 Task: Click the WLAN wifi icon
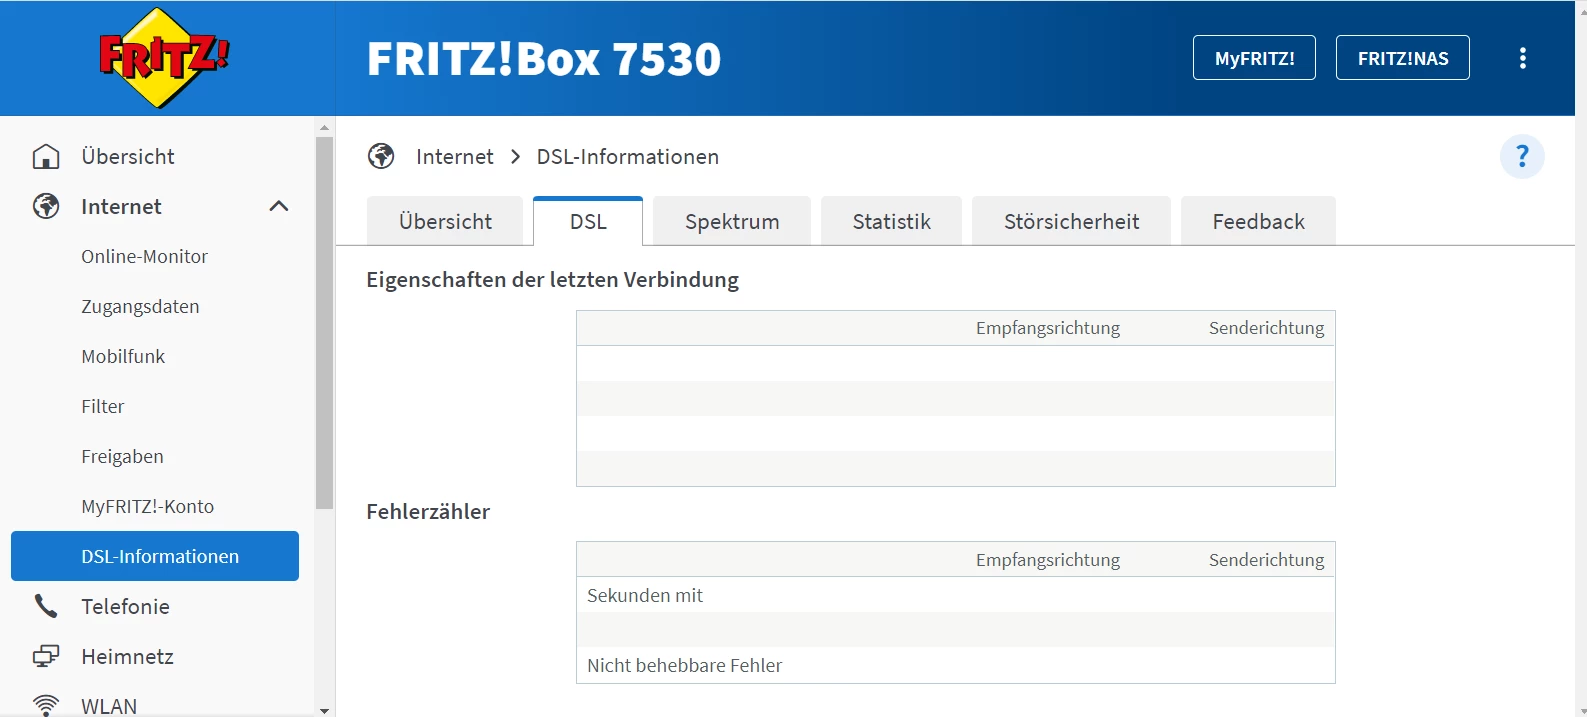[x=46, y=705]
